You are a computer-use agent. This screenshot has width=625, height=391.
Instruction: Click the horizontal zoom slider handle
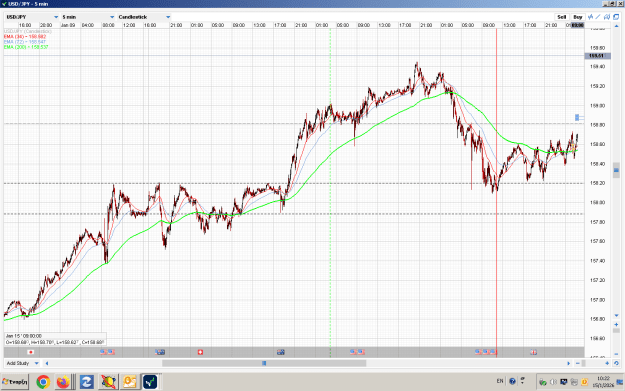click(x=584, y=363)
